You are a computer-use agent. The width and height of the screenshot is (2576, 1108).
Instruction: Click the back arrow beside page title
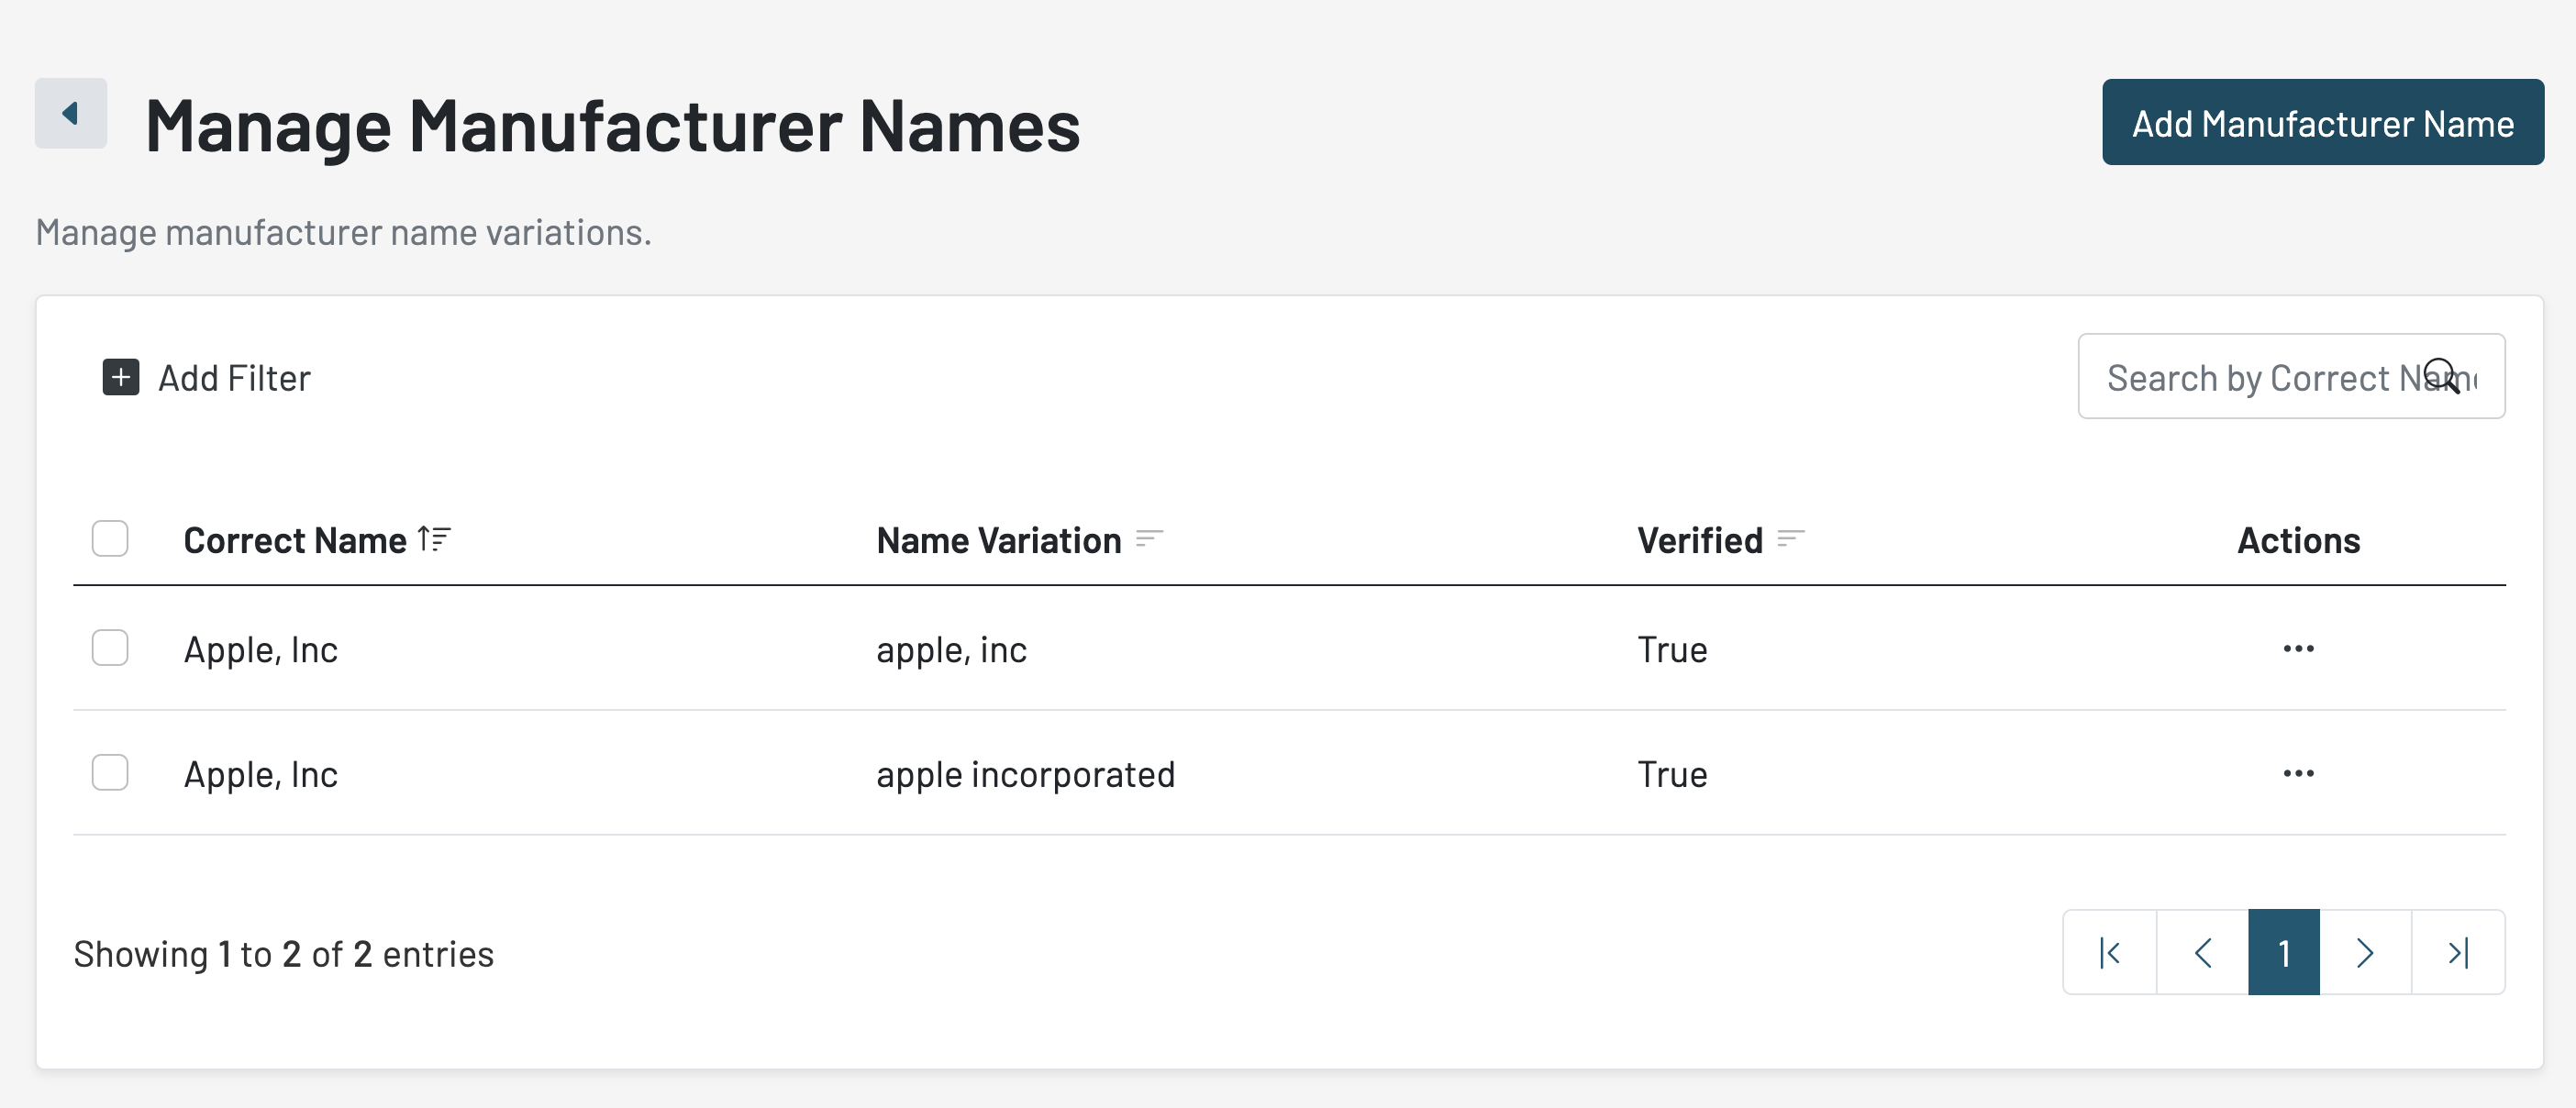tap(70, 113)
